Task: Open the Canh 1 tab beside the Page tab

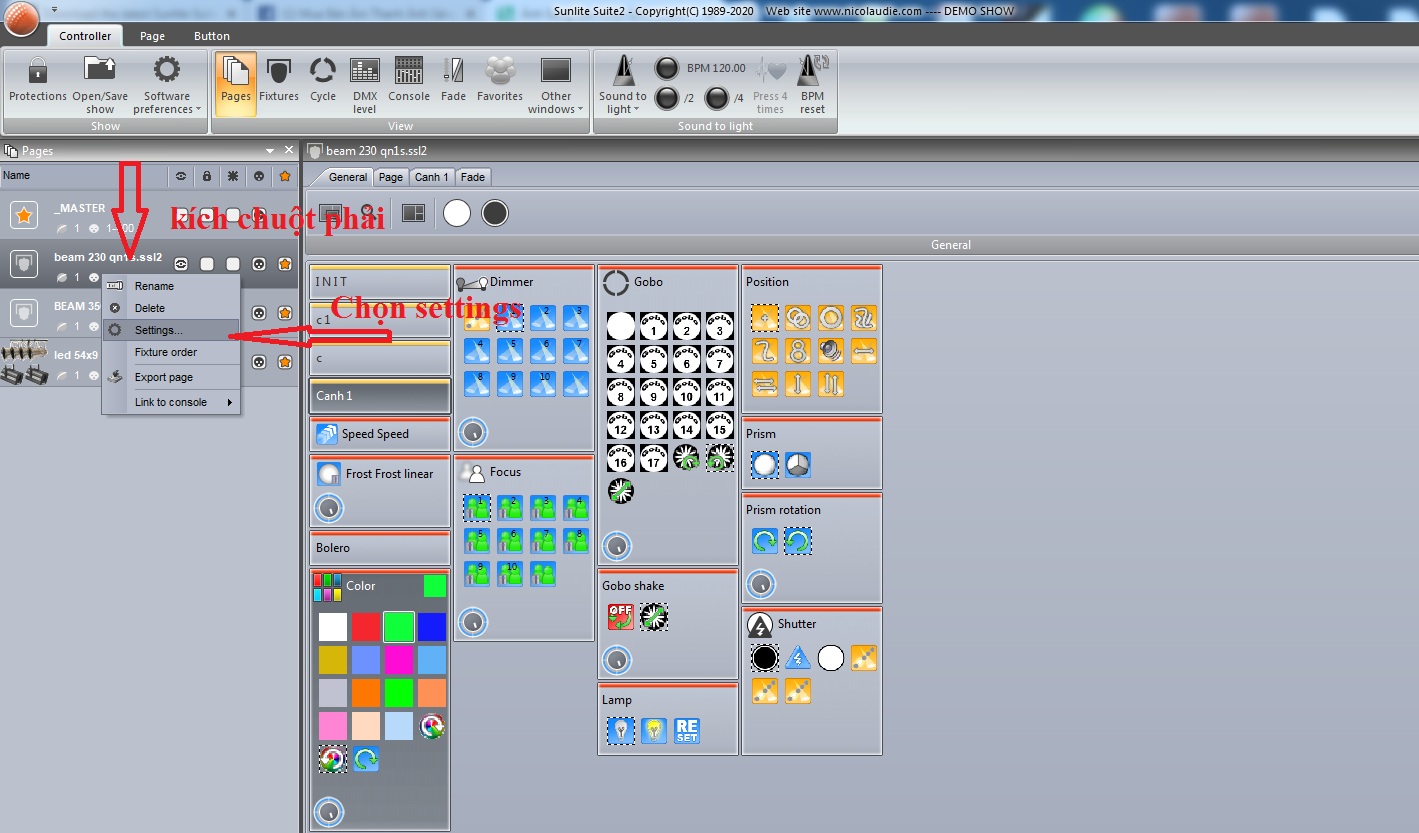Action: pyautogui.click(x=431, y=177)
